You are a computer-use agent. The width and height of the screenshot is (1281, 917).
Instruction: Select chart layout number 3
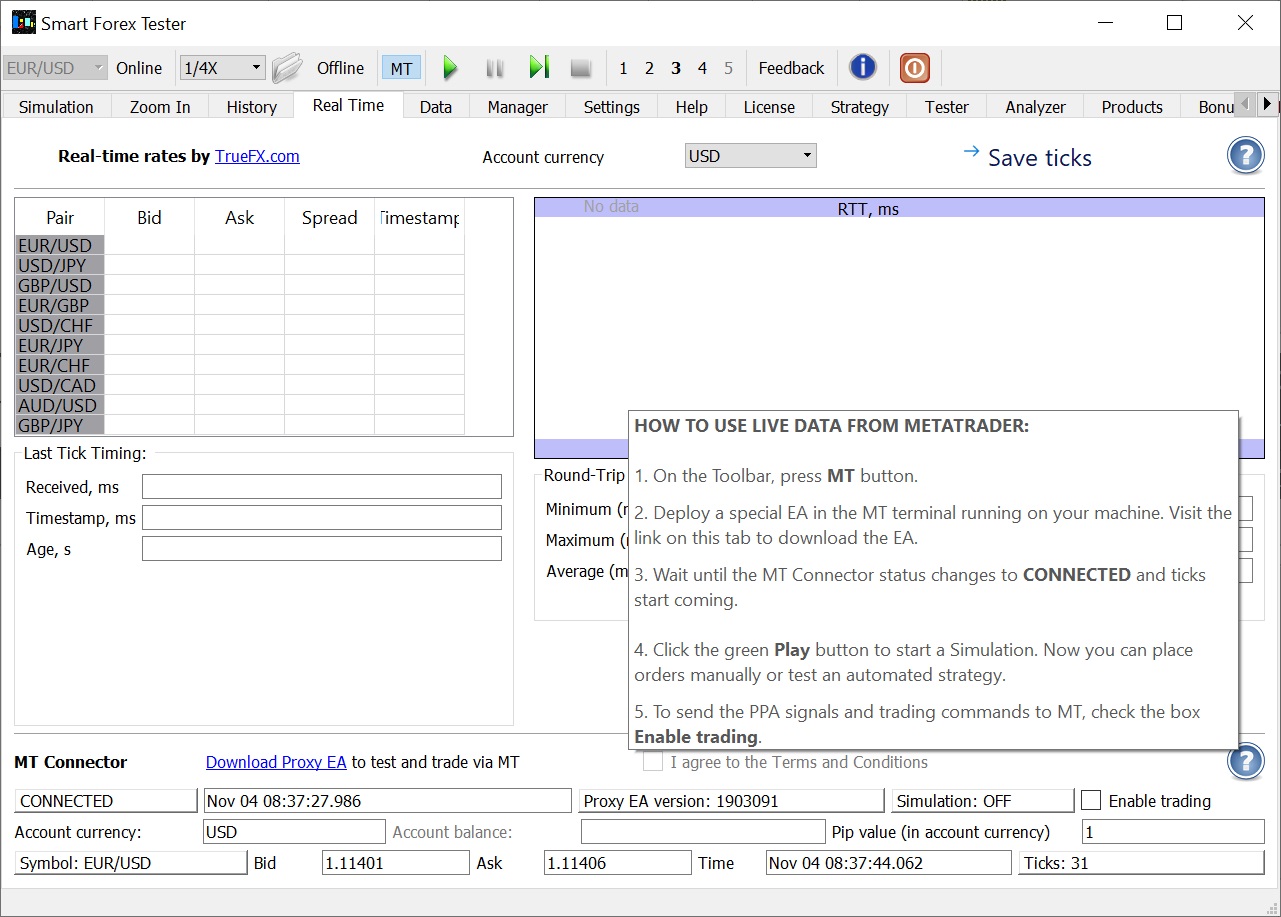click(x=676, y=68)
